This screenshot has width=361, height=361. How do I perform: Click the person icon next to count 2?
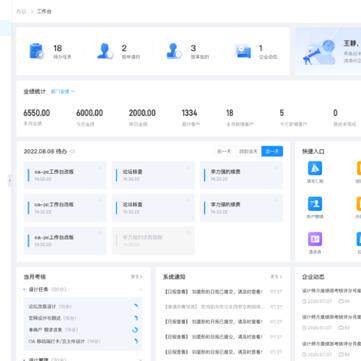[x=105, y=51]
